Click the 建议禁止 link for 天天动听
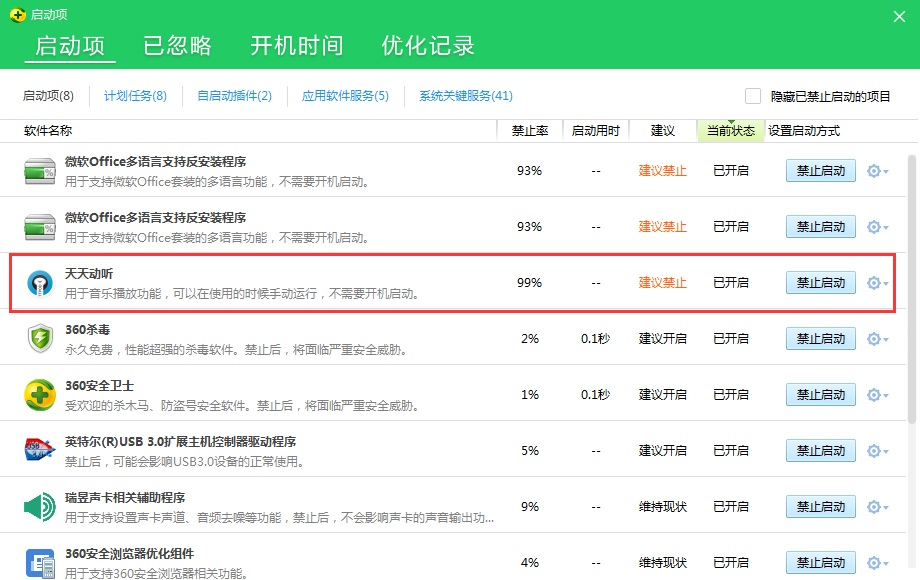Image resolution: width=920 pixels, height=580 pixels. click(x=663, y=282)
